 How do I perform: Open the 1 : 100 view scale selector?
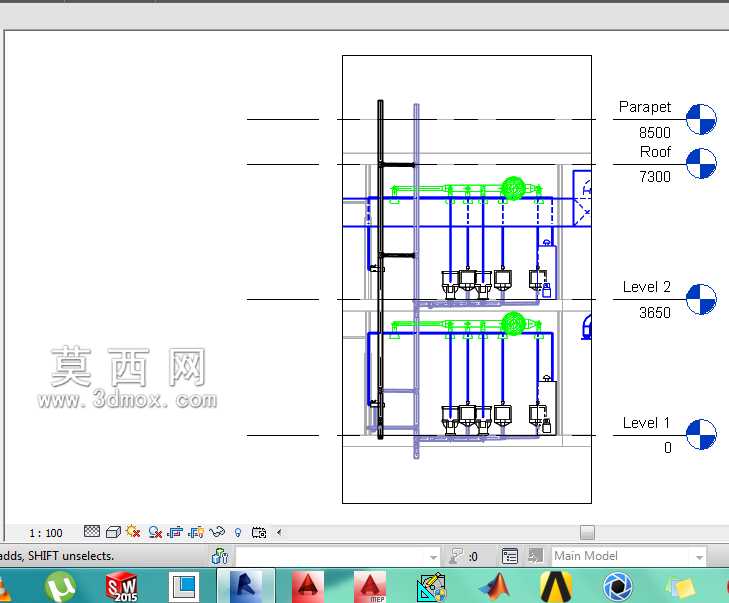tap(46, 533)
